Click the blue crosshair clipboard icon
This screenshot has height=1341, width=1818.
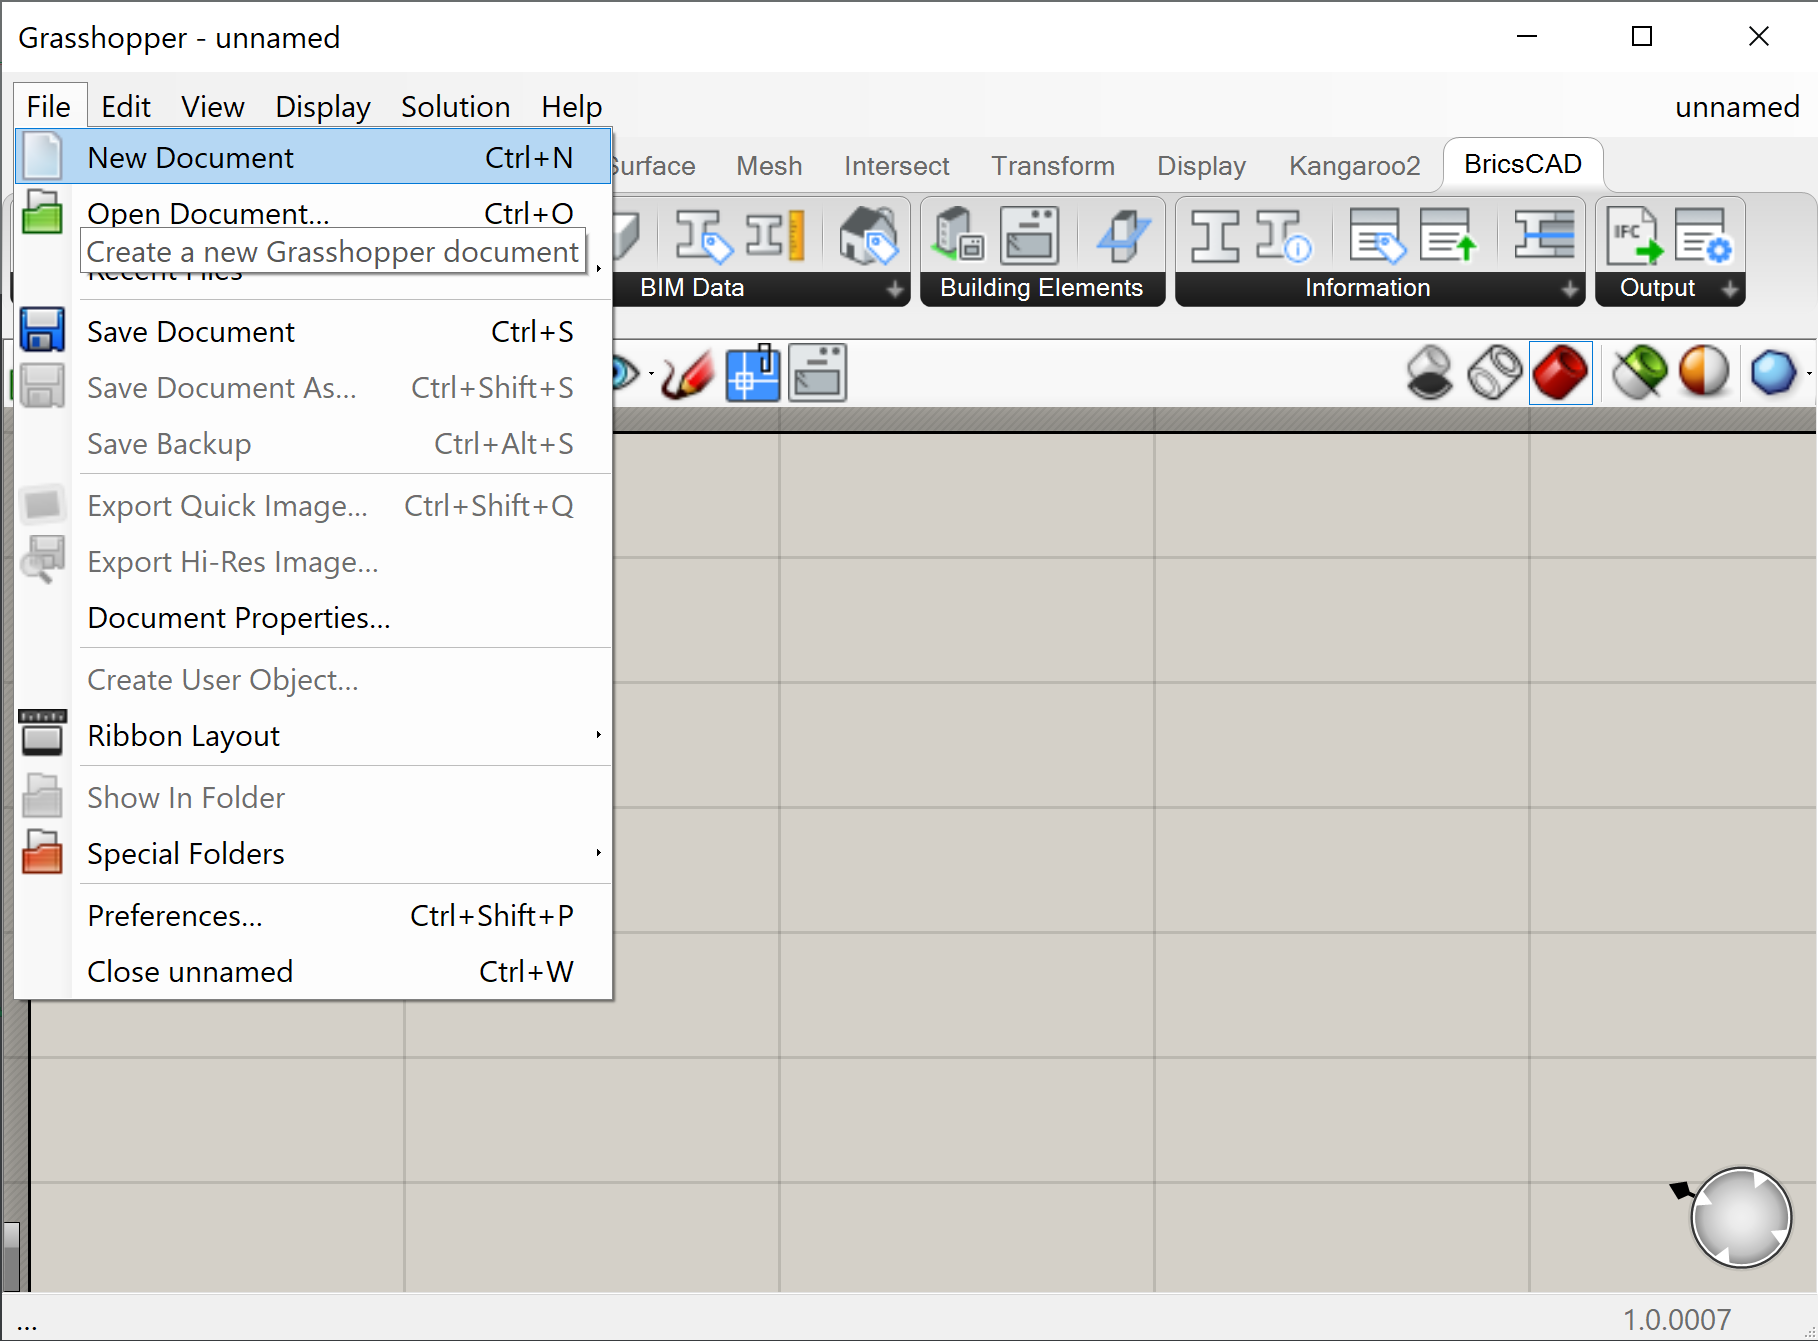pyautogui.click(x=752, y=374)
